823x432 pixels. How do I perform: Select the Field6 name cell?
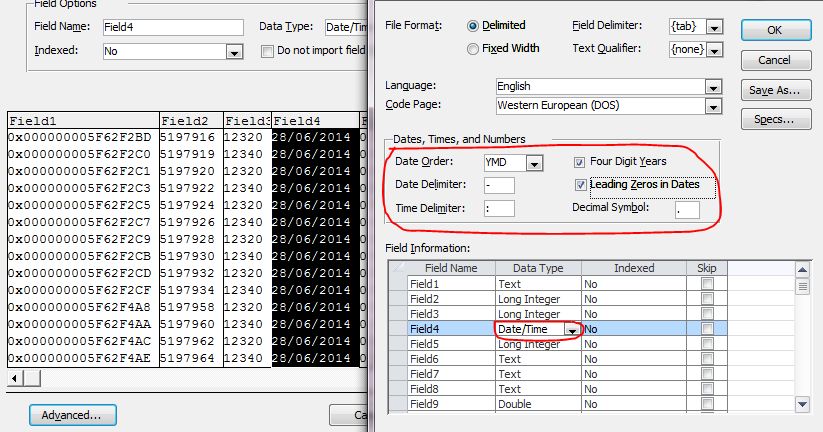point(451,359)
